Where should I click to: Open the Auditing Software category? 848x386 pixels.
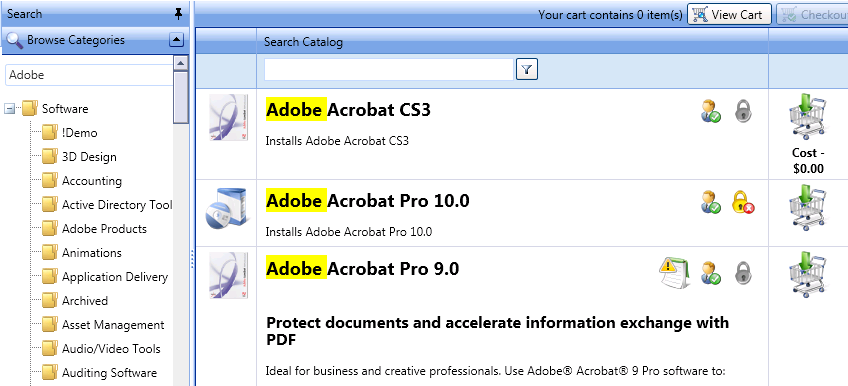point(109,373)
